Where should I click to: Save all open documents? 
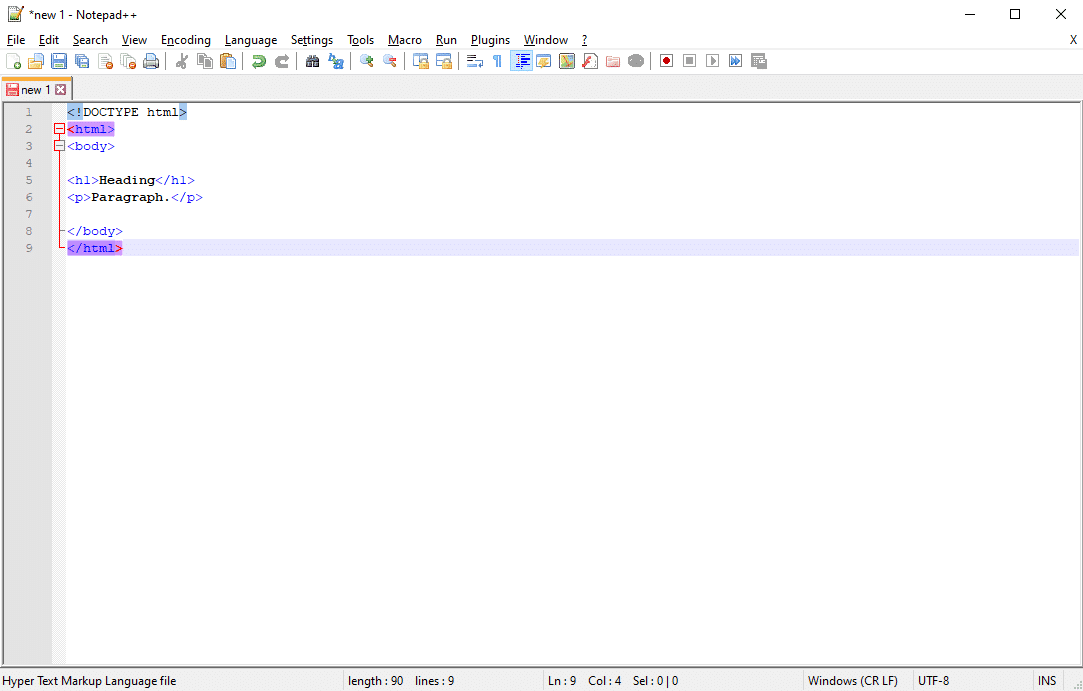(x=81, y=61)
